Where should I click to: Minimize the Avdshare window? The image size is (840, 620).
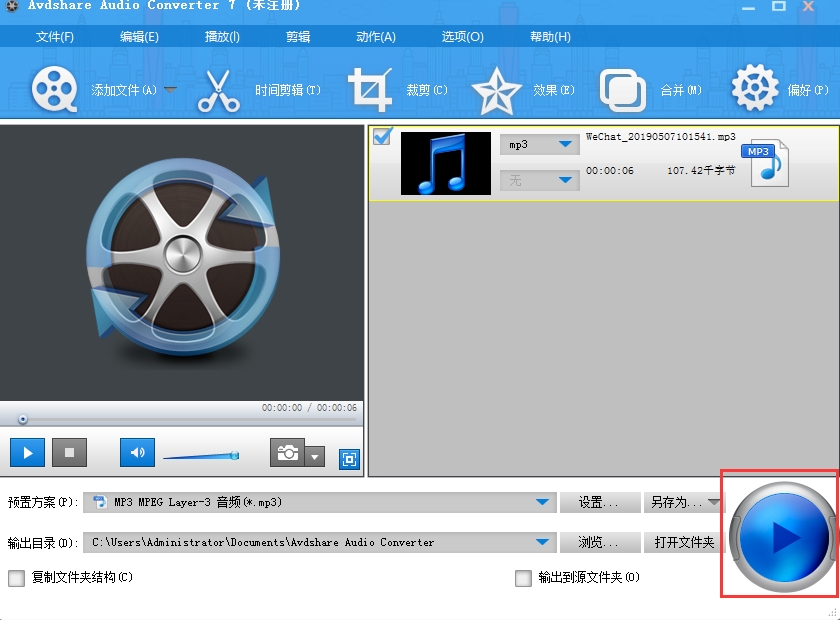748,8
